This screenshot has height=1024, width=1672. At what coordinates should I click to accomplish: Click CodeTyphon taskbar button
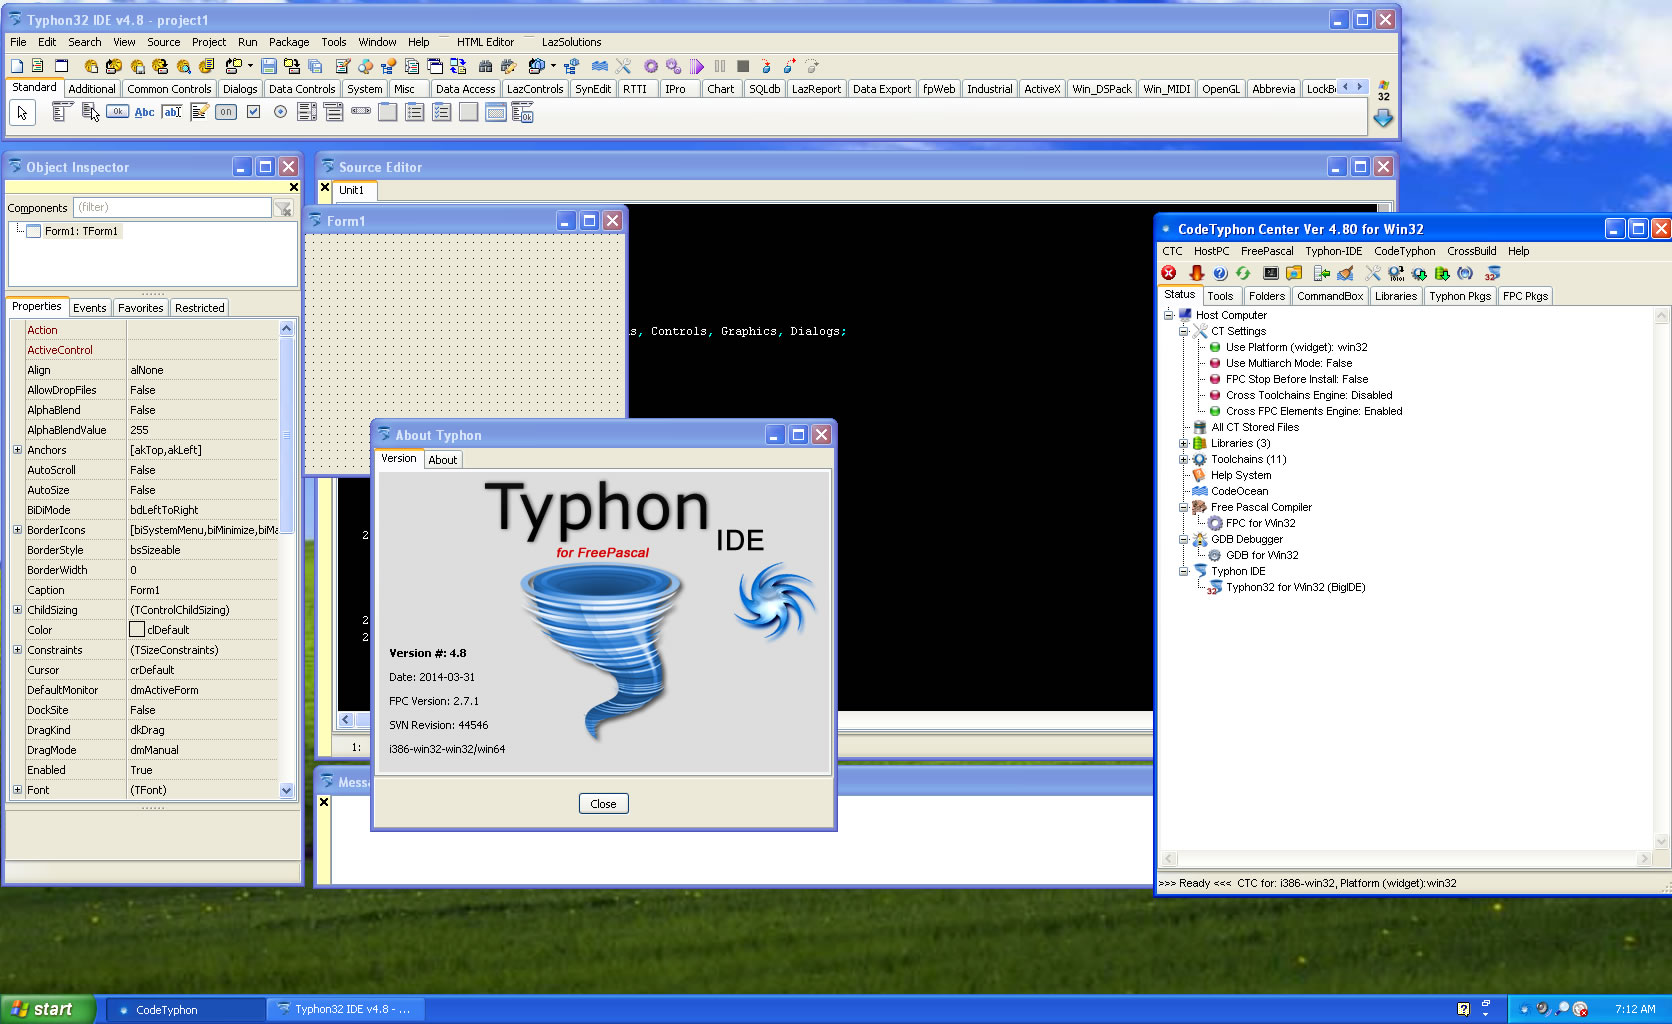coord(185,1010)
